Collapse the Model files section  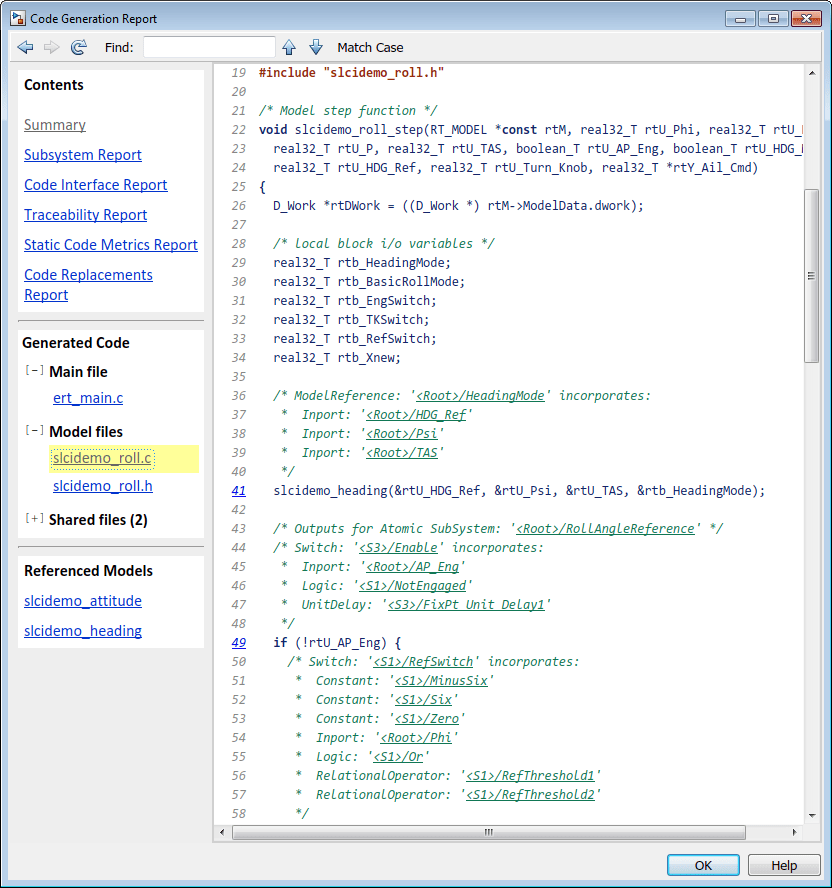[35, 430]
